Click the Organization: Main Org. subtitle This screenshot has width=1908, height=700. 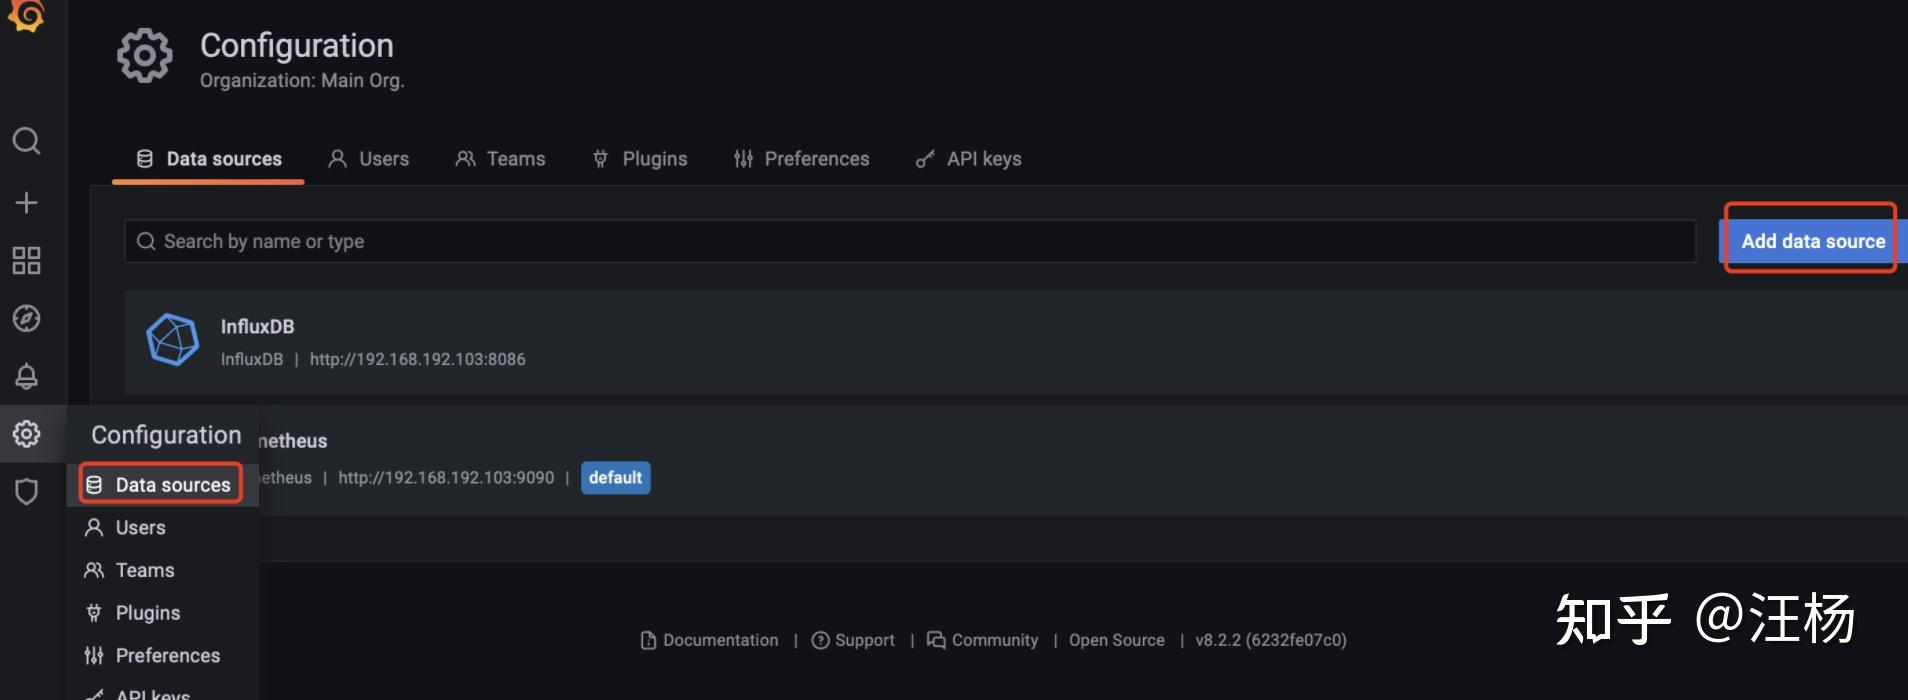[x=302, y=81]
